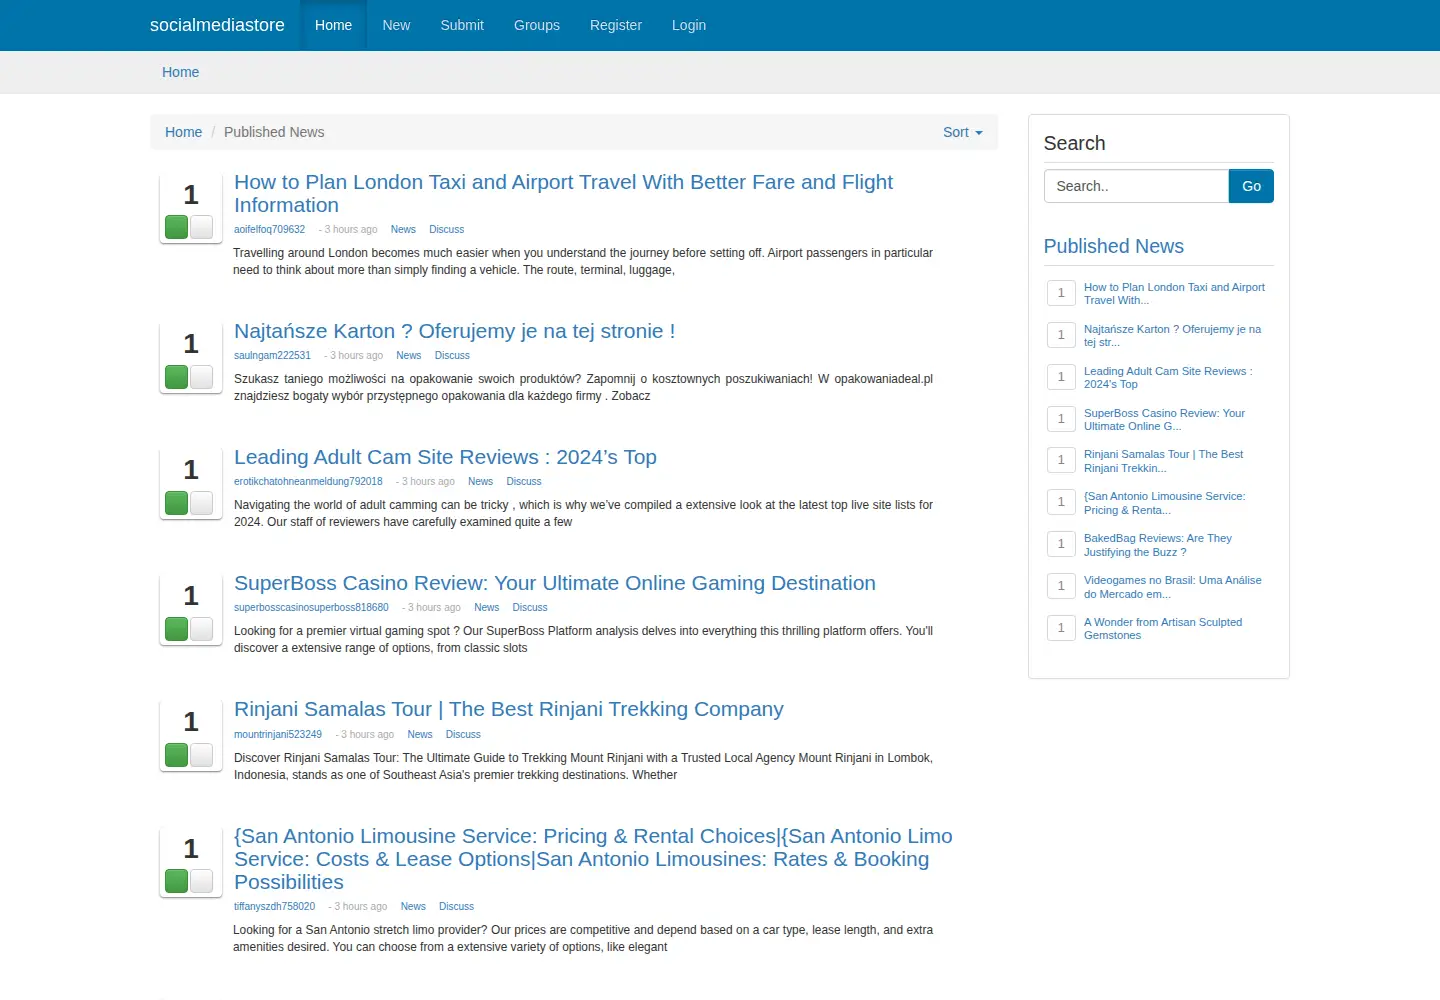Image resolution: width=1440 pixels, height=1000 pixels.
Task: Open Groups in the navbar
Action: coord(537,25)
